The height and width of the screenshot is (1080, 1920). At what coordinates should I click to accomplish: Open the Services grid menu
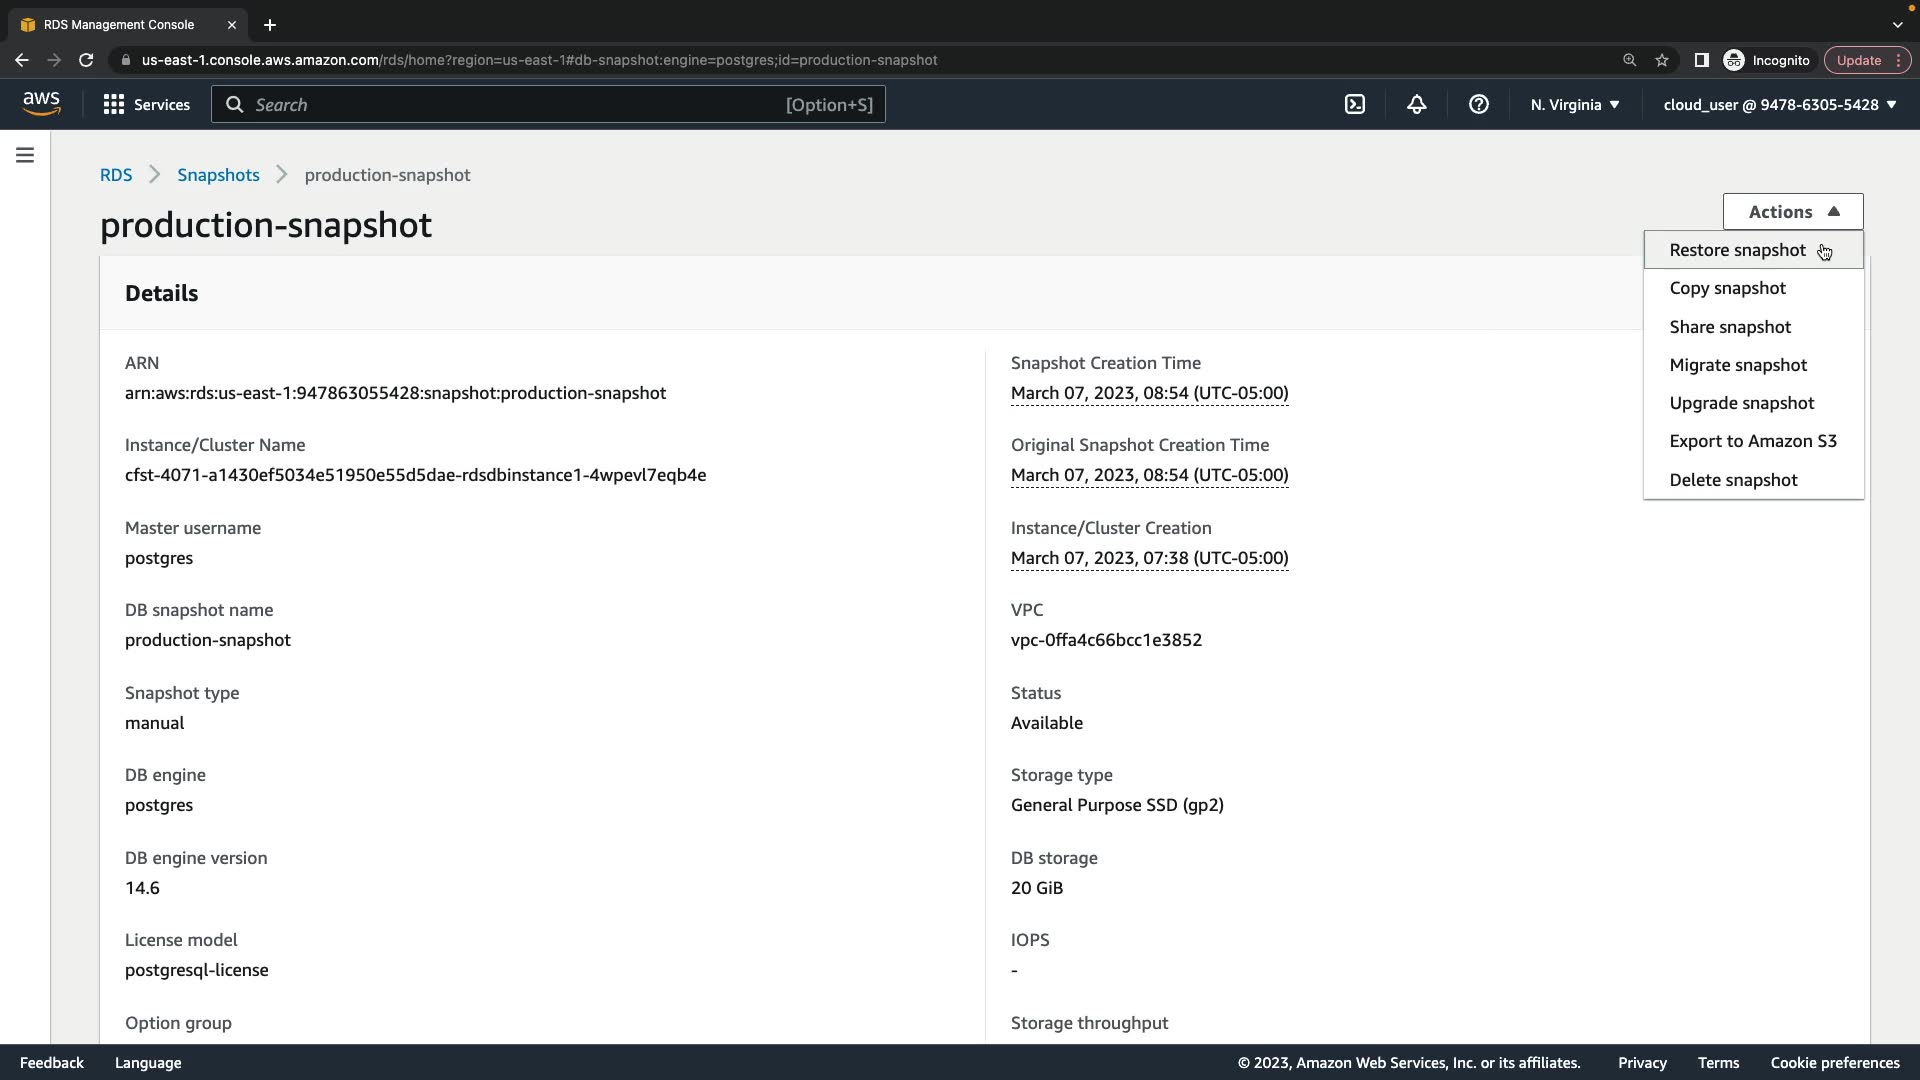pyautogui.click(x=146, y=104)
